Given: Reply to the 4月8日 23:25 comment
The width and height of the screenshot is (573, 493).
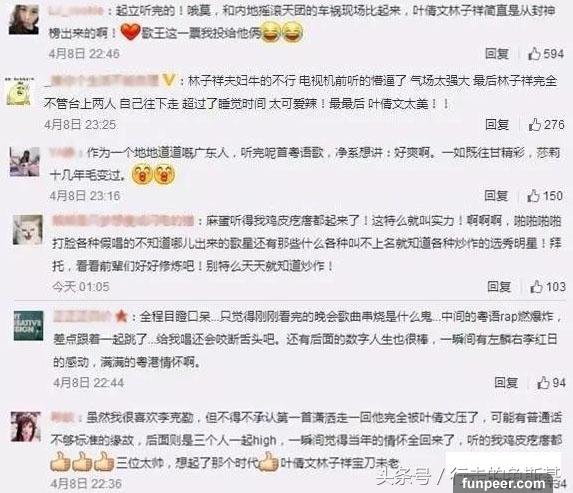Looking at the screenshot, I should point(497,125).
